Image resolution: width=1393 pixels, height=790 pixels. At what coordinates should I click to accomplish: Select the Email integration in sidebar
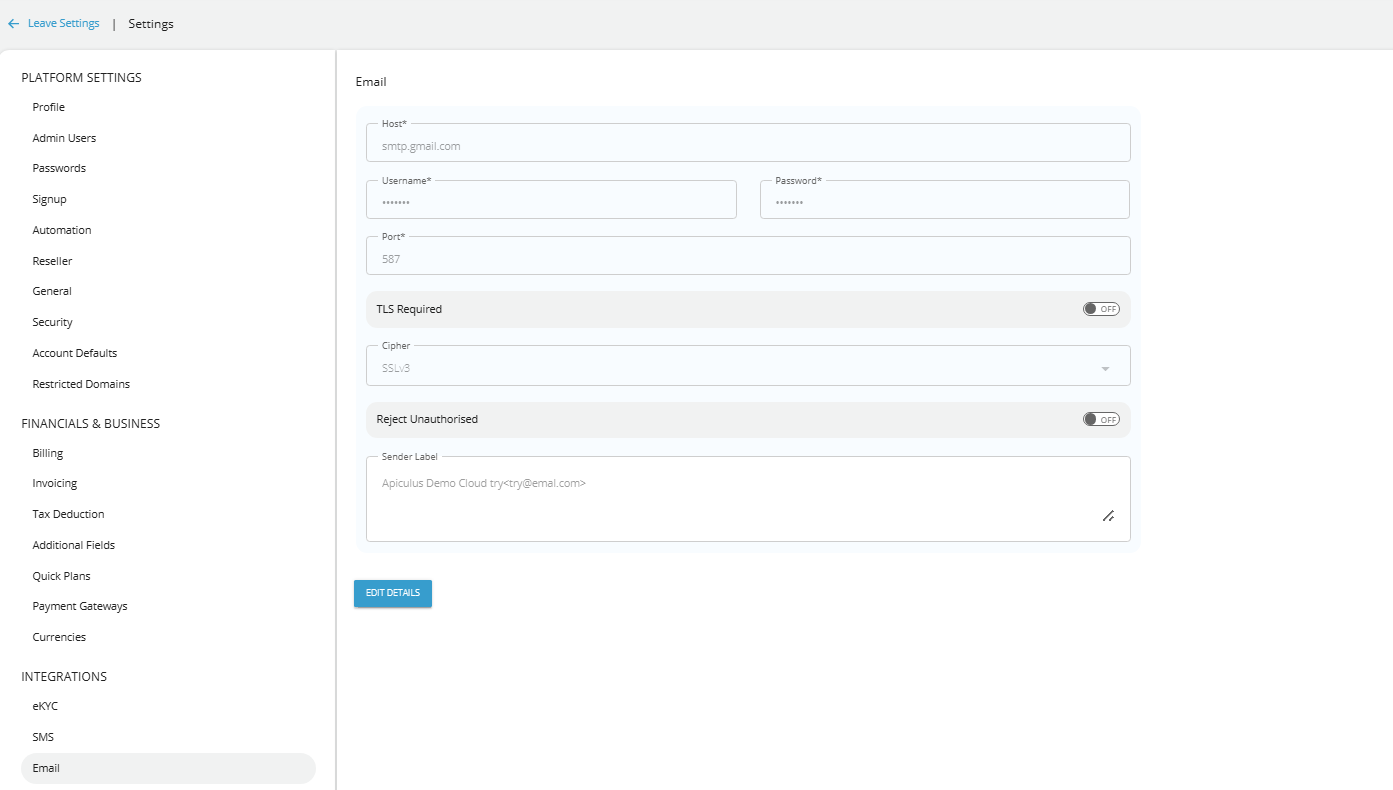click(46, 767)
